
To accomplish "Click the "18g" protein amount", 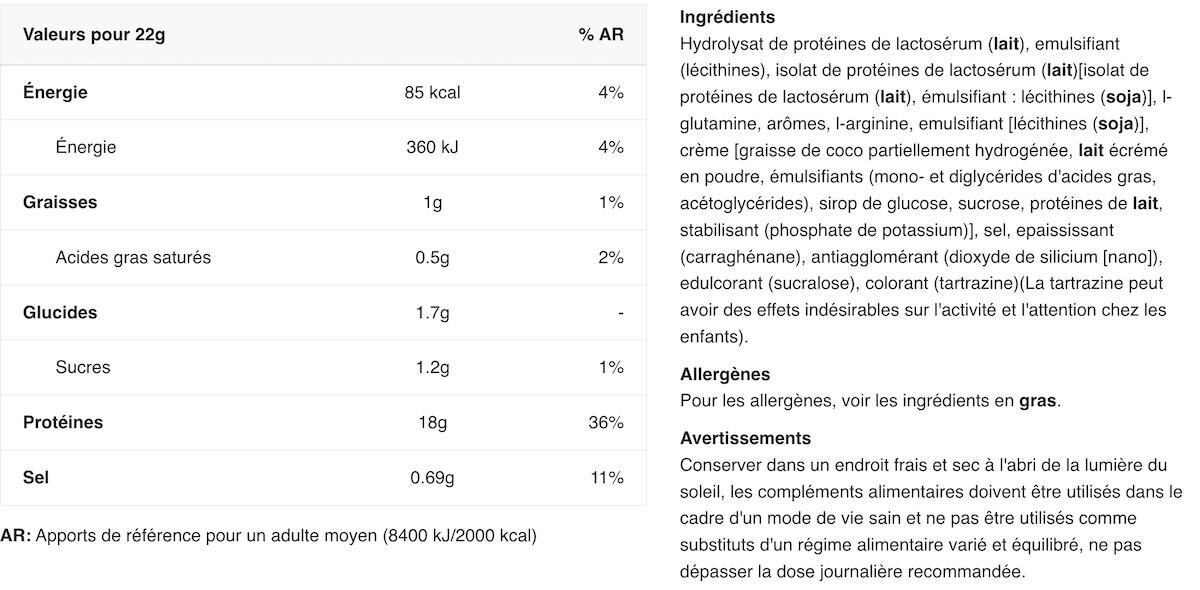I will [432, 422].
